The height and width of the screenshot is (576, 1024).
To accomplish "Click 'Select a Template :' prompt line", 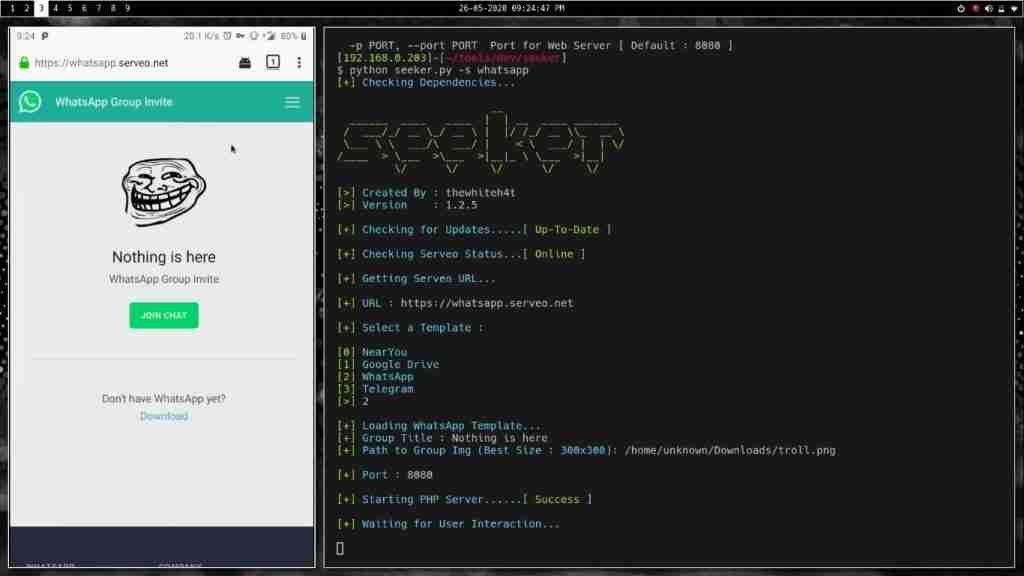I will [x=410, y=328].
